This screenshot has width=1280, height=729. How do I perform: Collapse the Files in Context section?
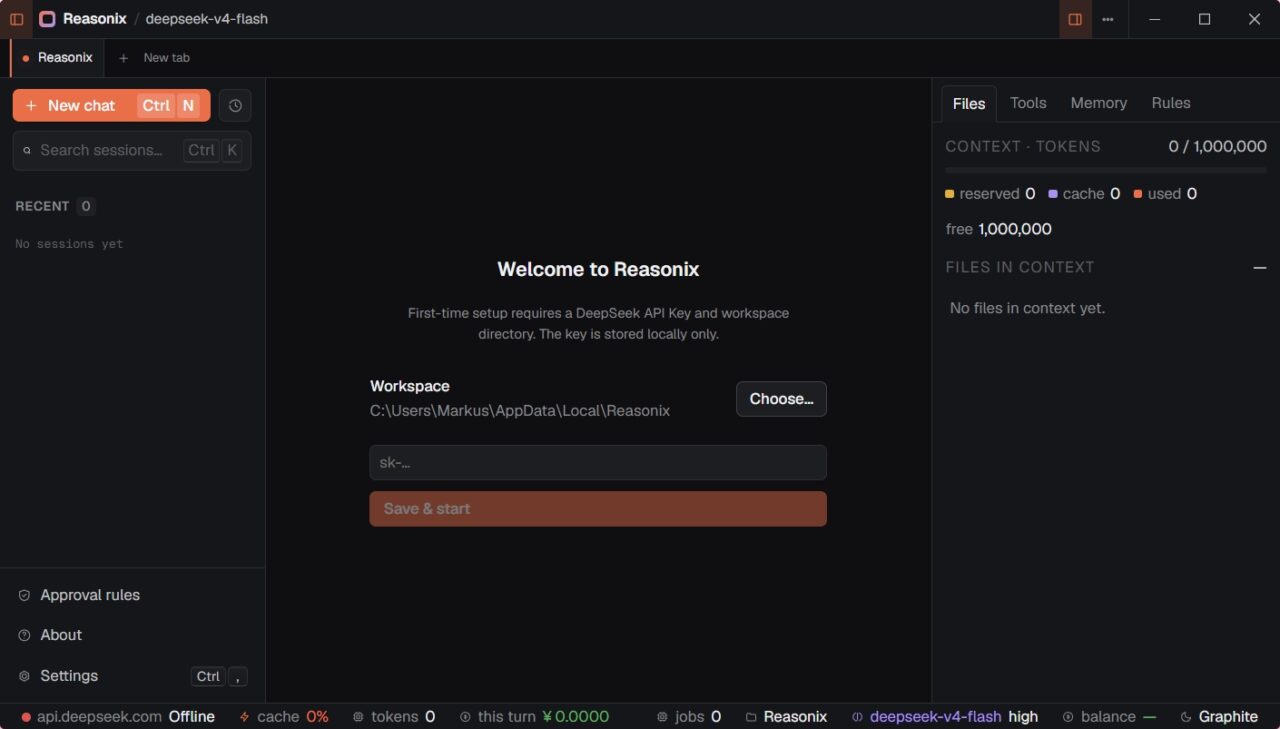[1259, 267]
